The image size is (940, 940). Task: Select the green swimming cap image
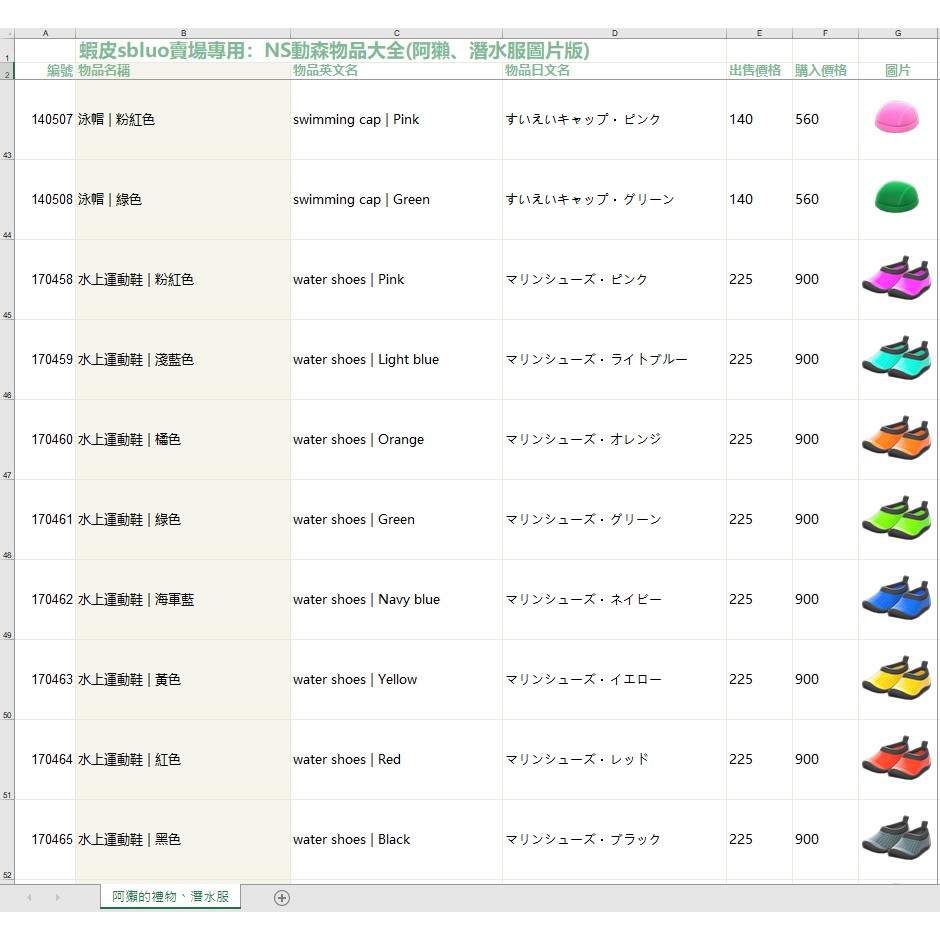point(896,197)
